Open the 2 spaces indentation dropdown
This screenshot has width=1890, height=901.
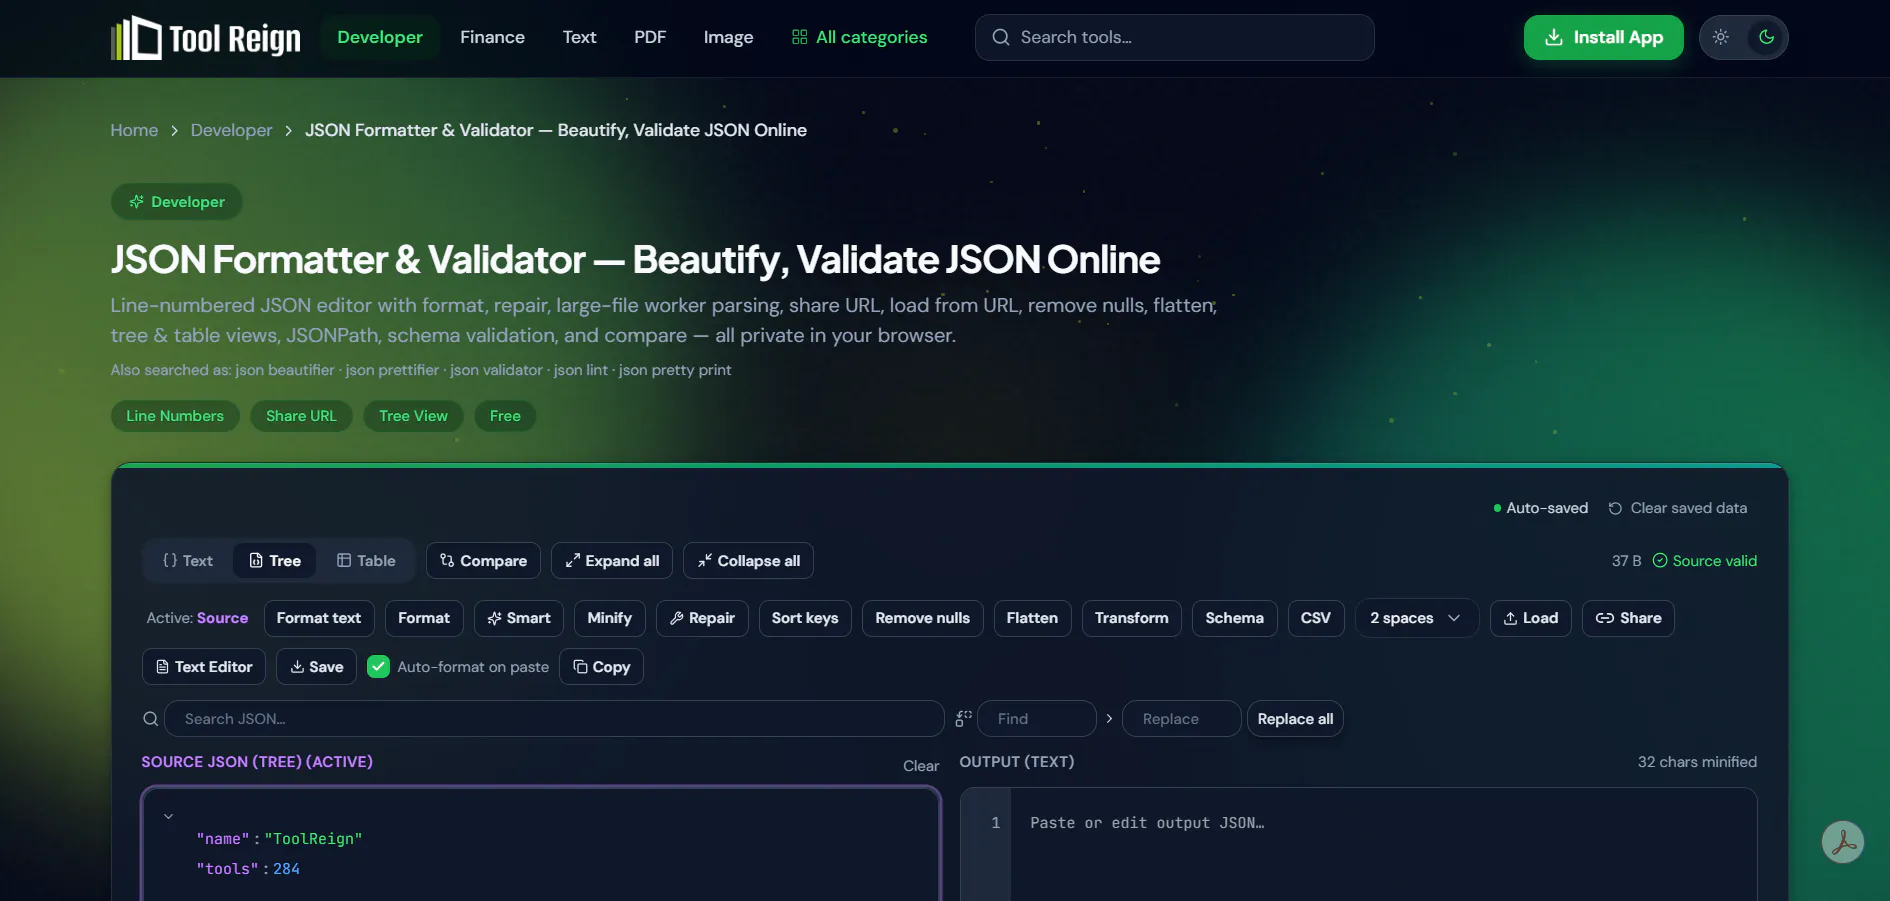1417,618
